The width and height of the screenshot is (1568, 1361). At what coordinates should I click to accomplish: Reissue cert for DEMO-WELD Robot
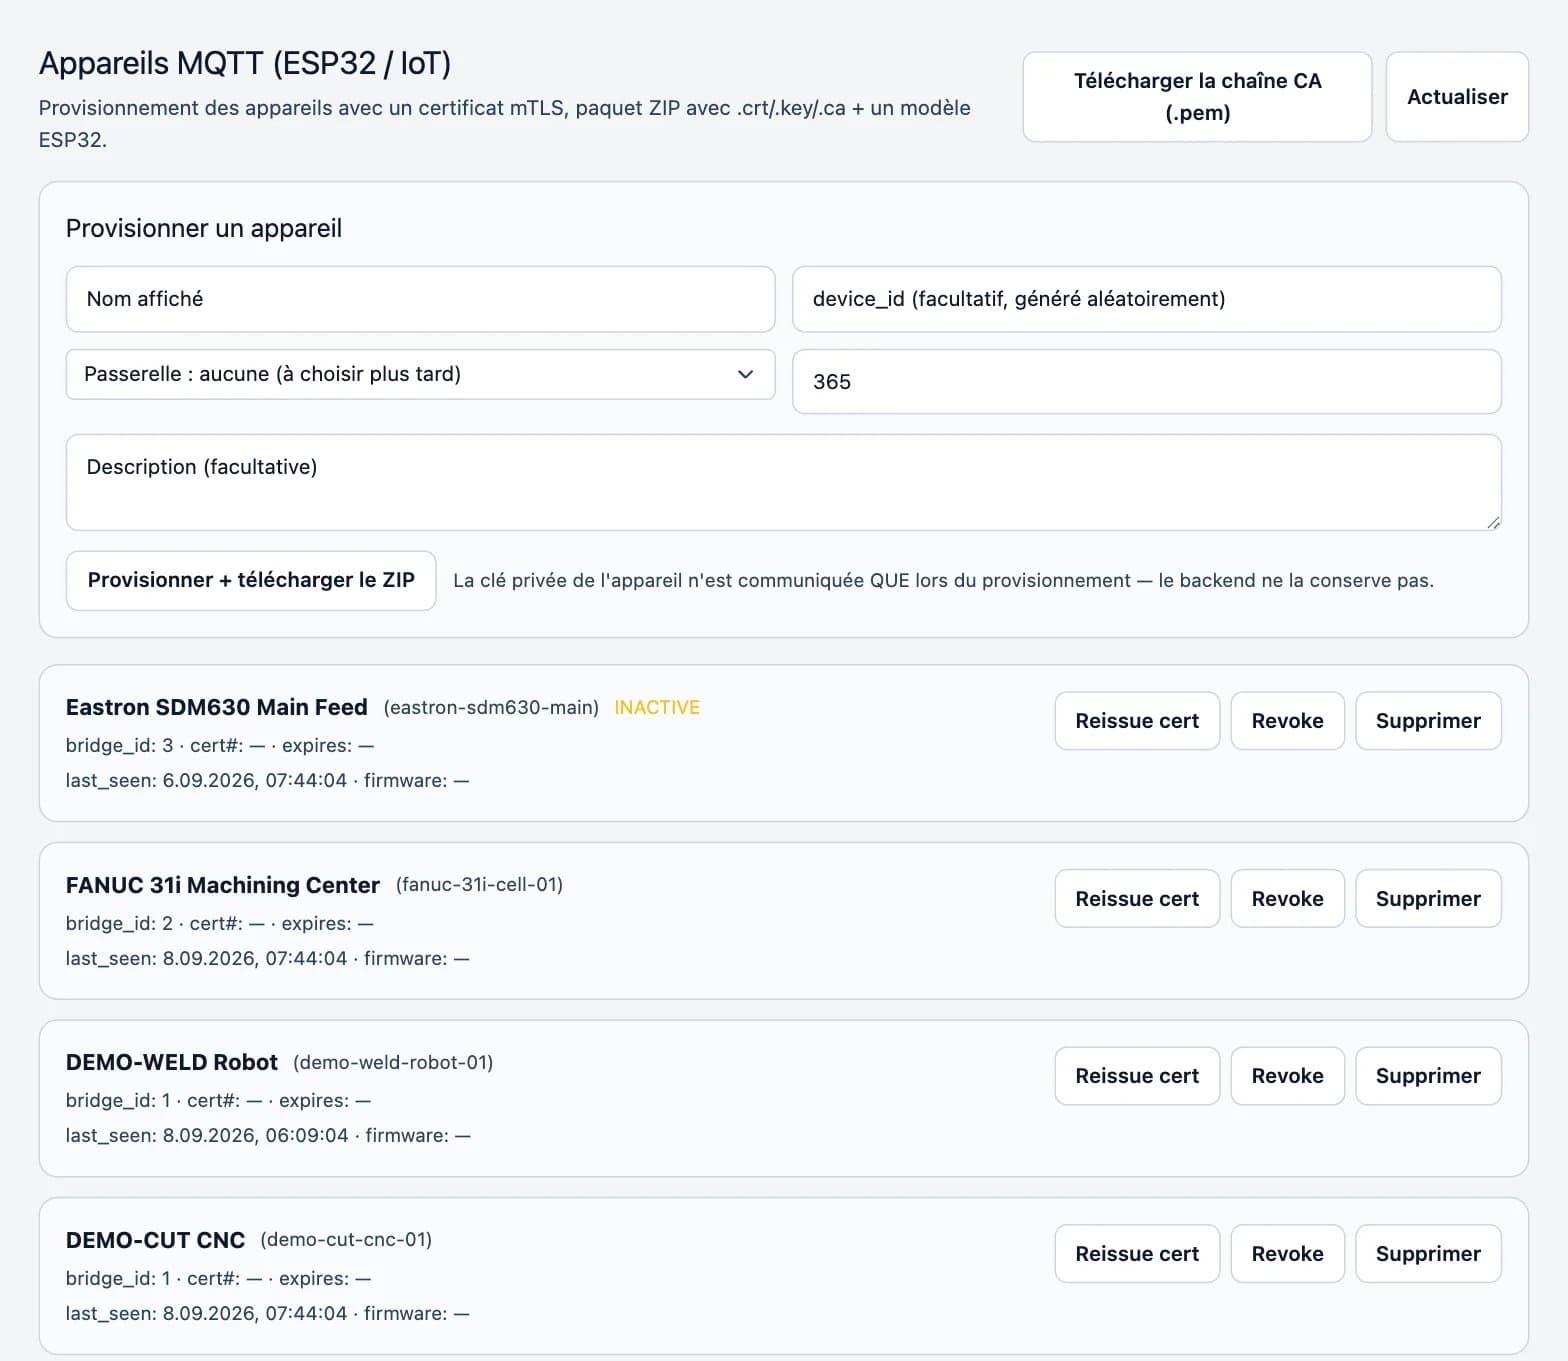(1137, 1076)
